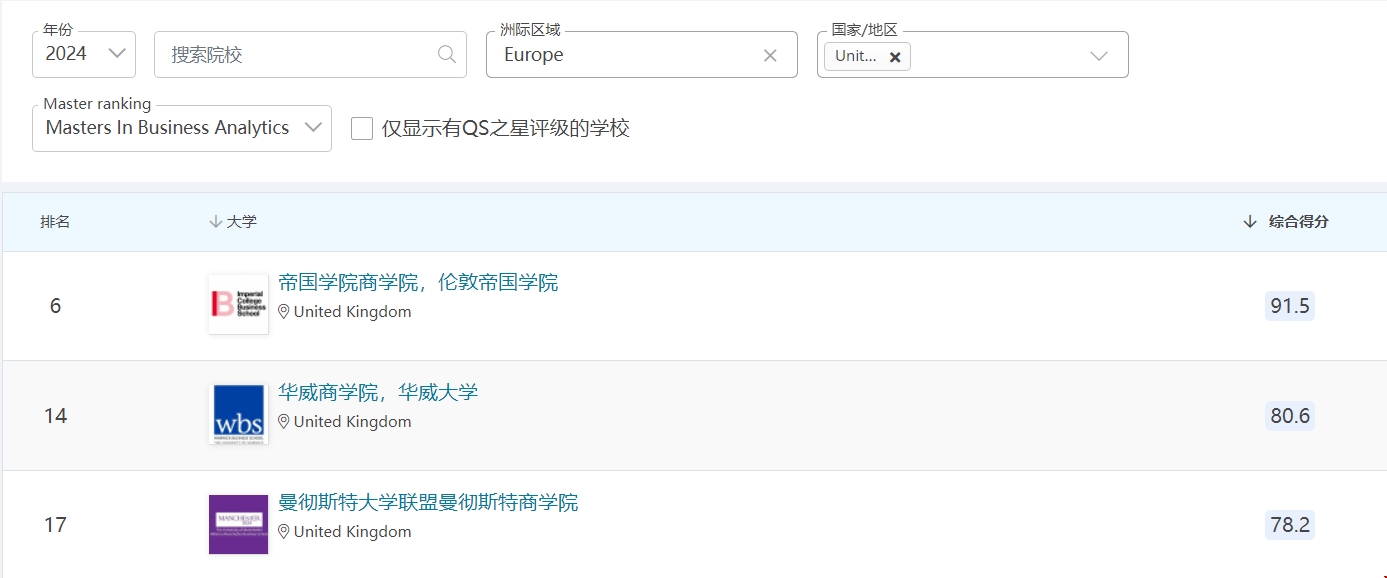The image size is (1387, 578).
Task: Click the magnifier icon in the search field
Action: tap(446, 54)
